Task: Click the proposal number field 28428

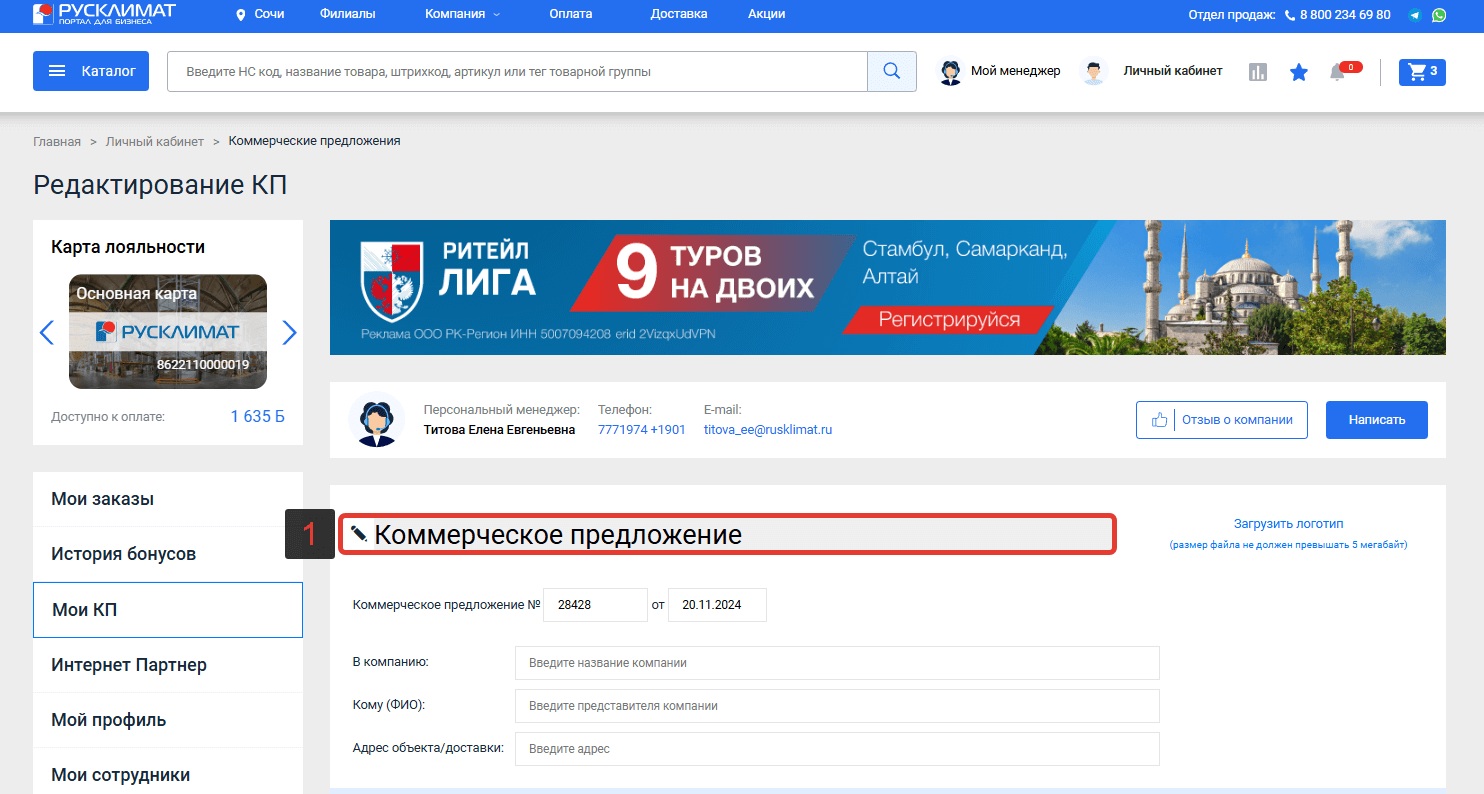Action: pyautogui.click(x=596, y=605)
